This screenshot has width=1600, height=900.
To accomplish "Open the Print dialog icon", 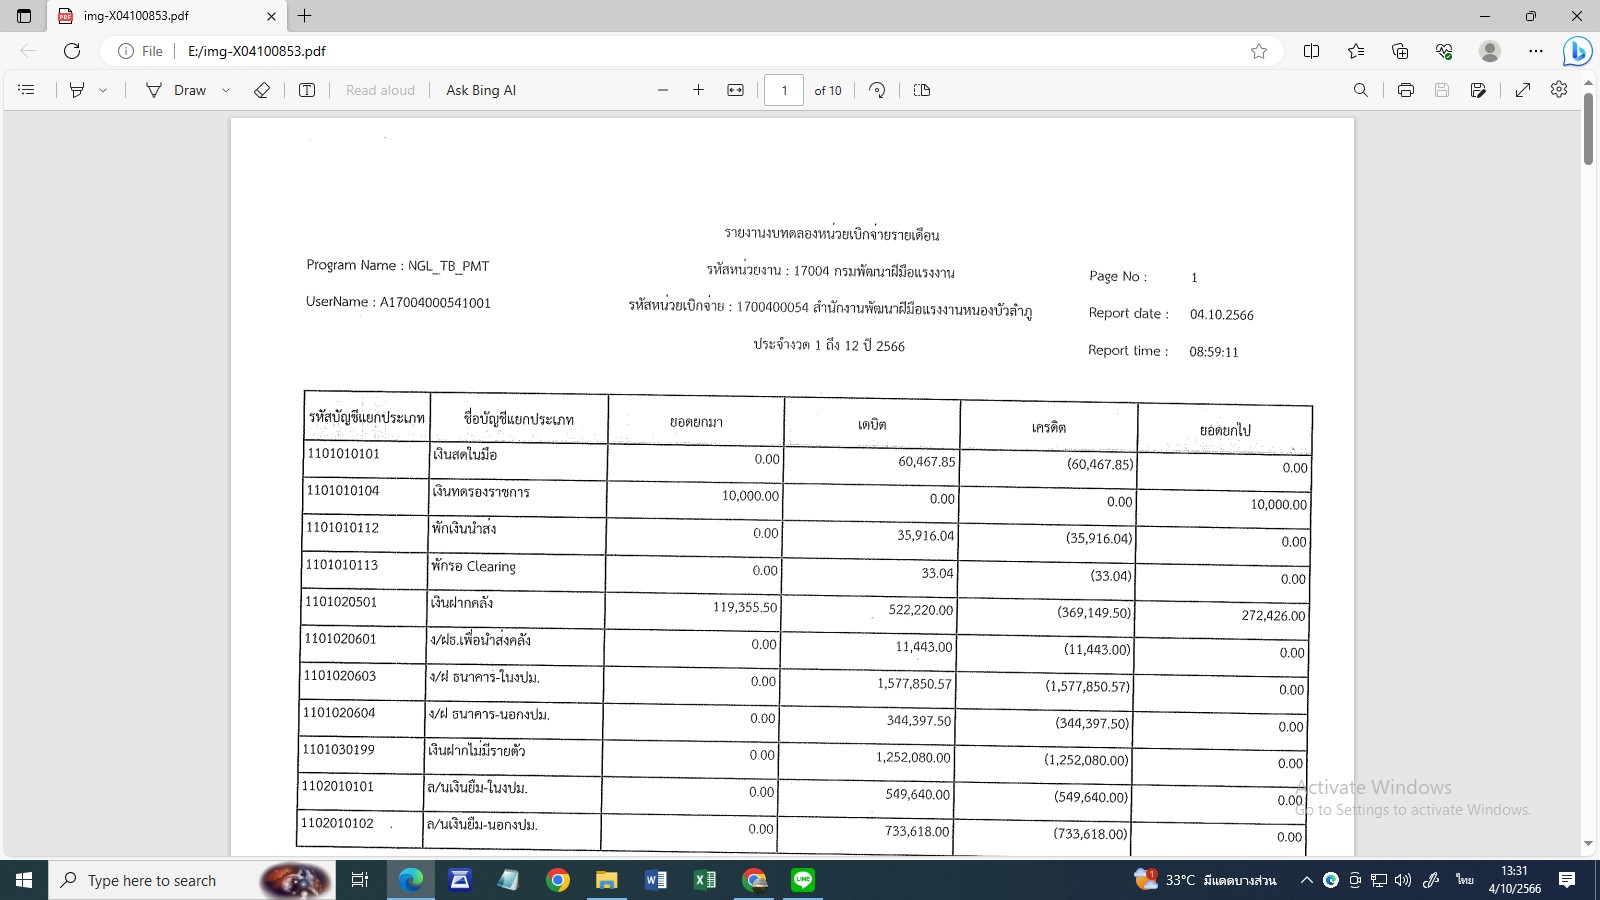I will click(1405, 90).
